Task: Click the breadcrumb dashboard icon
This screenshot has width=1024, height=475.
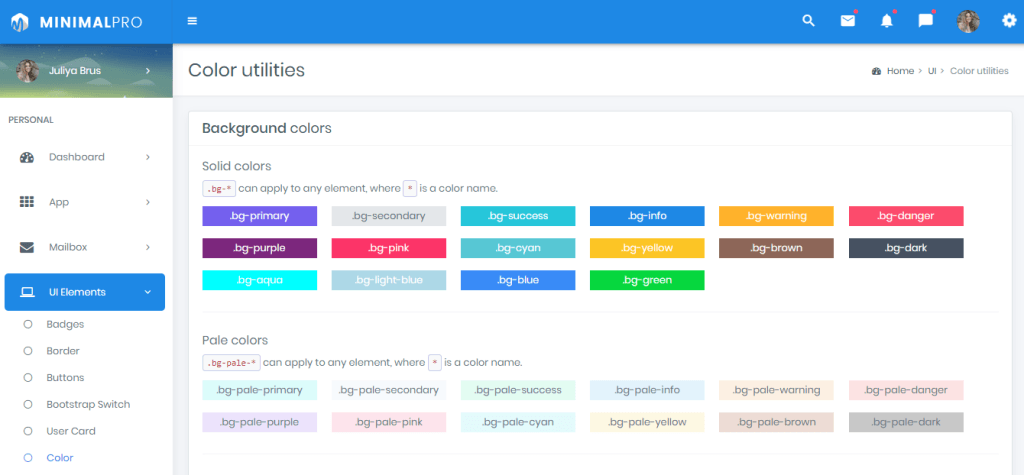Action: click(876, 71)
